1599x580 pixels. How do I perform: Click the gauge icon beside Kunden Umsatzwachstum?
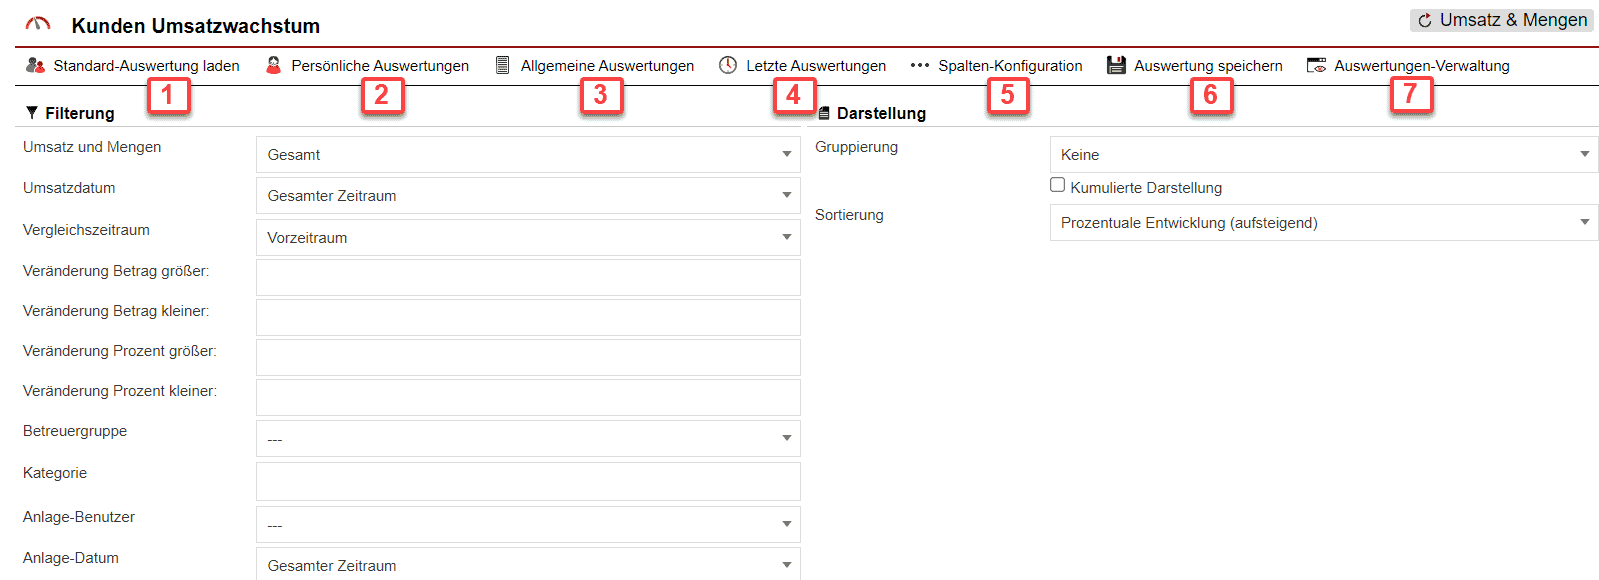click(37, 24)
